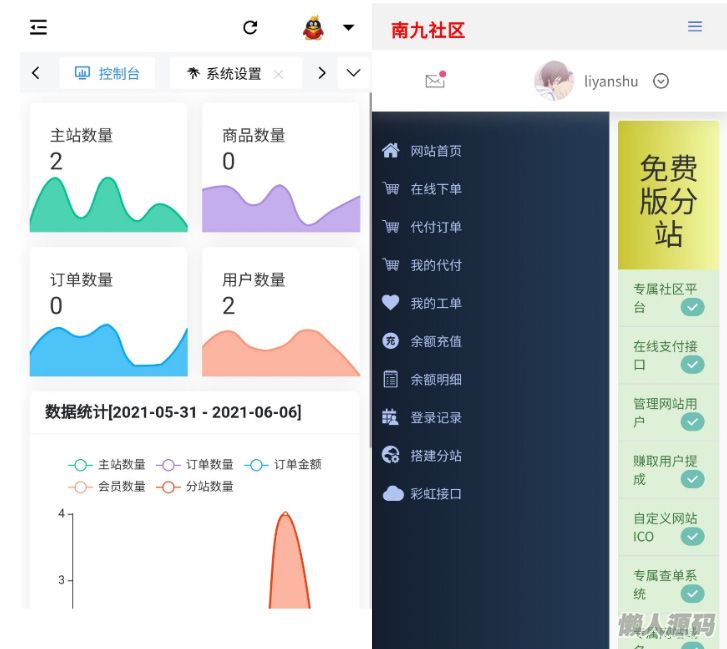Expand the dropdown arrow beside penguin avatar
This screenshot has width=727, height=649.
349,27
